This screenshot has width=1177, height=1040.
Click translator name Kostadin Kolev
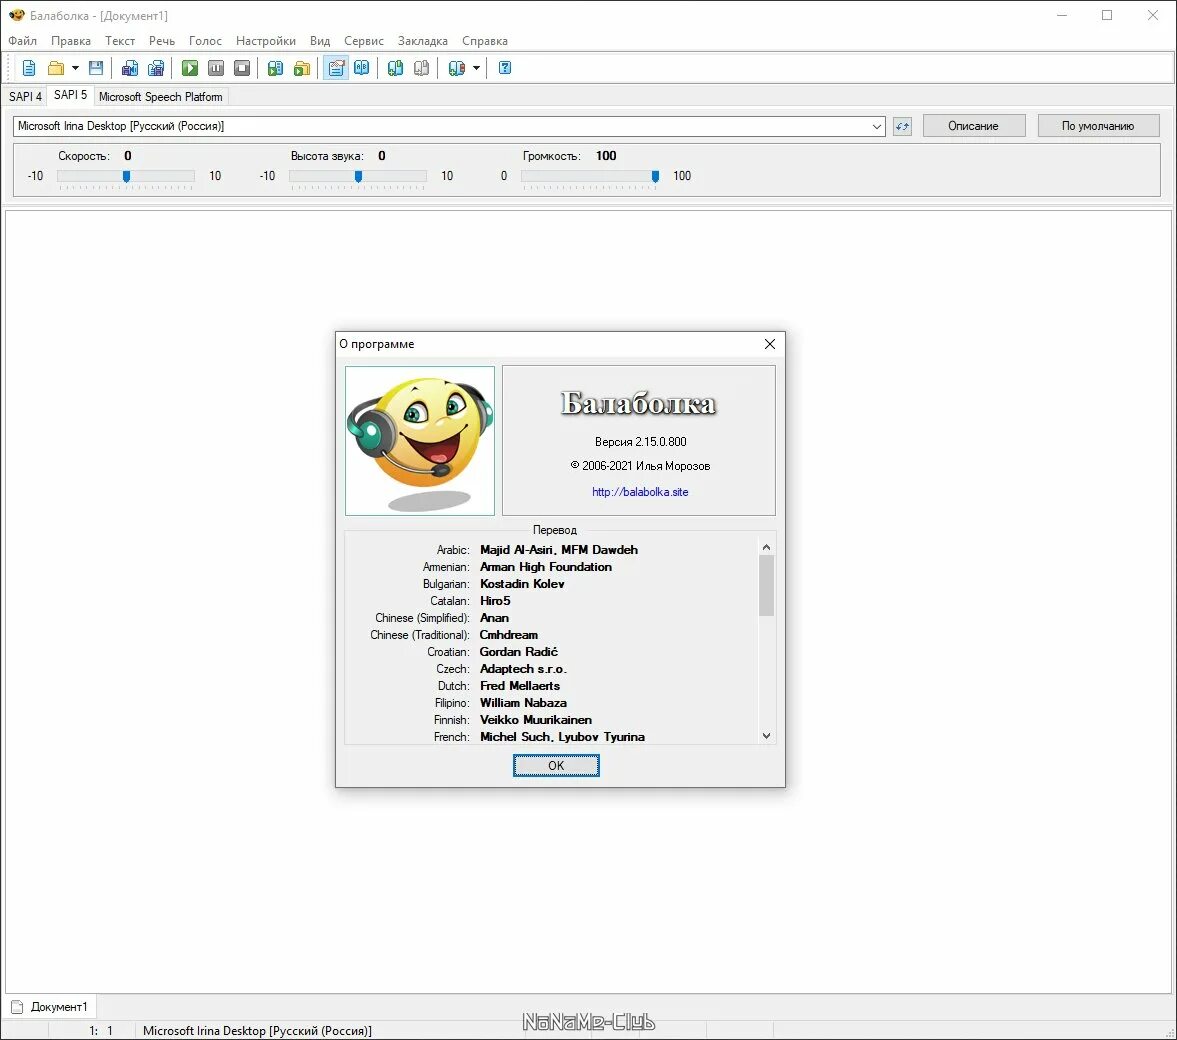[522, 584]
